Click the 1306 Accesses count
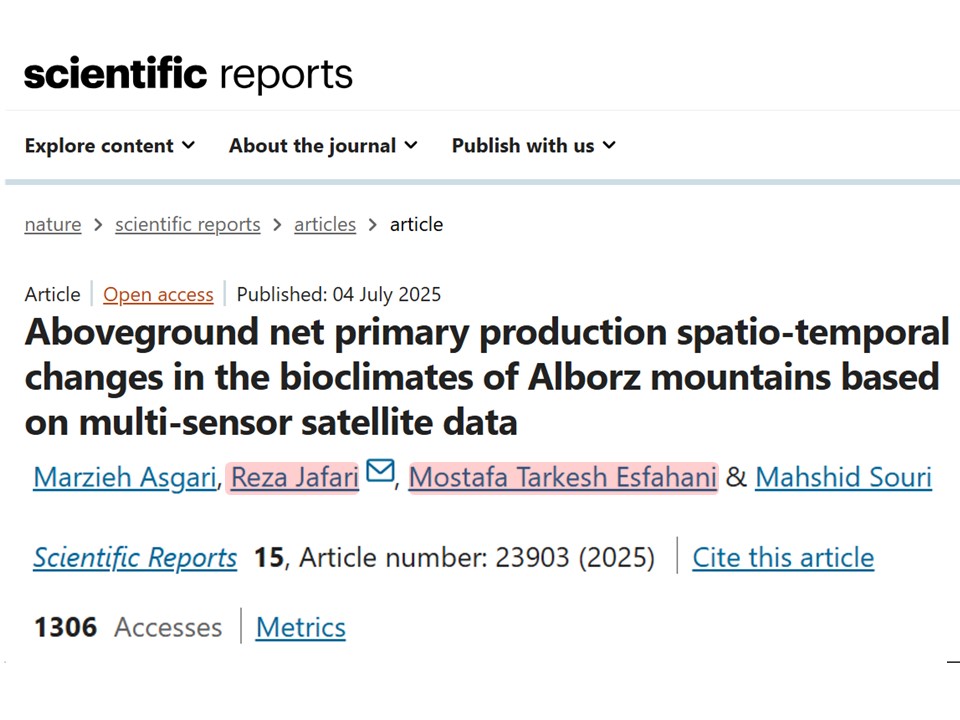This screenshot has height=720, width=960. [x=128, y=628]
